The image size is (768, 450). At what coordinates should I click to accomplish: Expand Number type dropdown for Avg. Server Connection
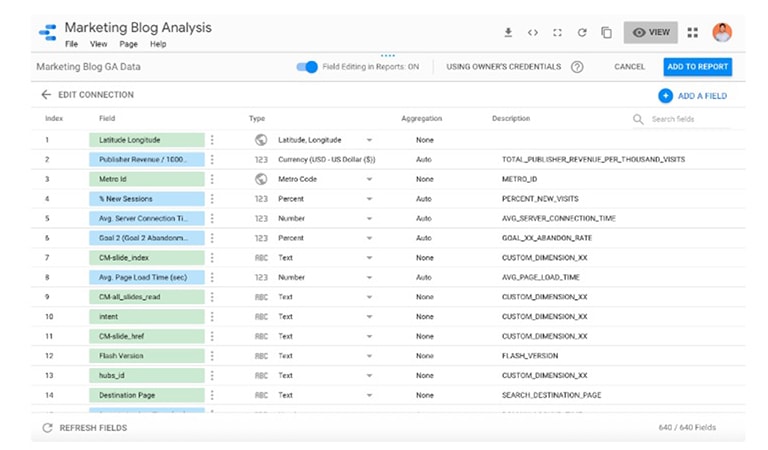[x=369, y=218]
